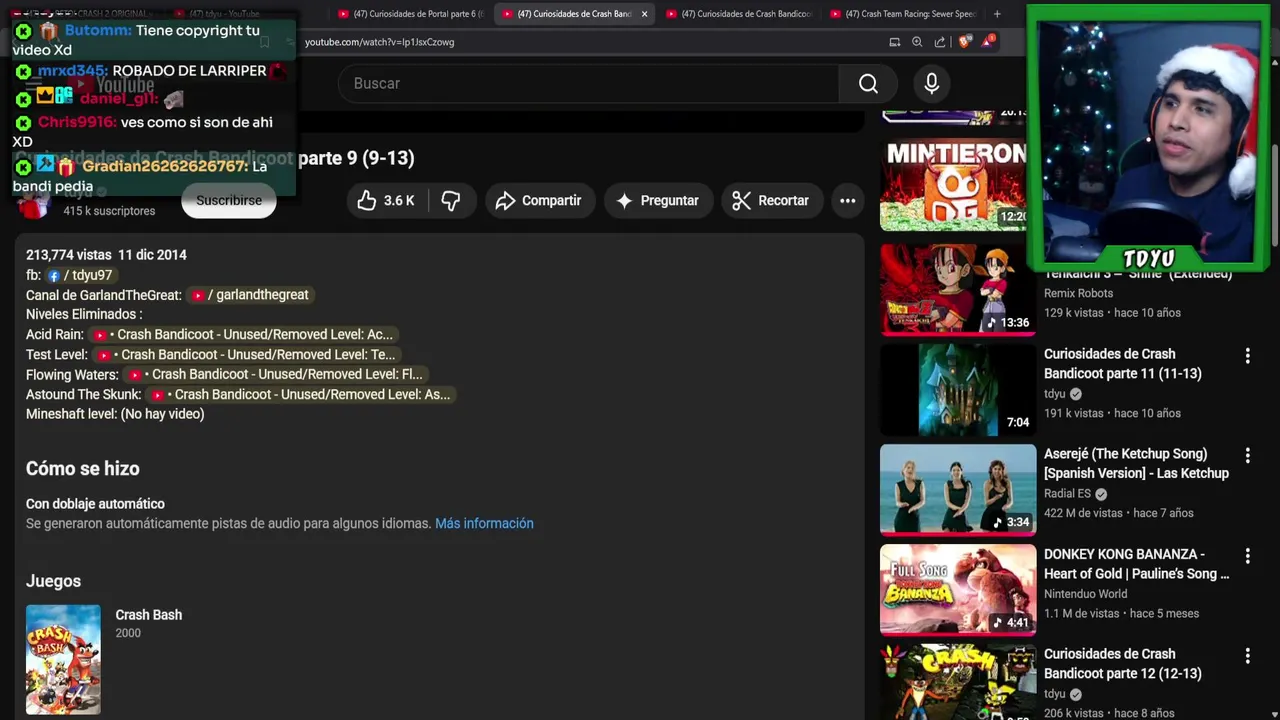This screenshot has height=720, width=1280.
Task: Open the Facebook tdyu97 link
Action: coord(80,275)
